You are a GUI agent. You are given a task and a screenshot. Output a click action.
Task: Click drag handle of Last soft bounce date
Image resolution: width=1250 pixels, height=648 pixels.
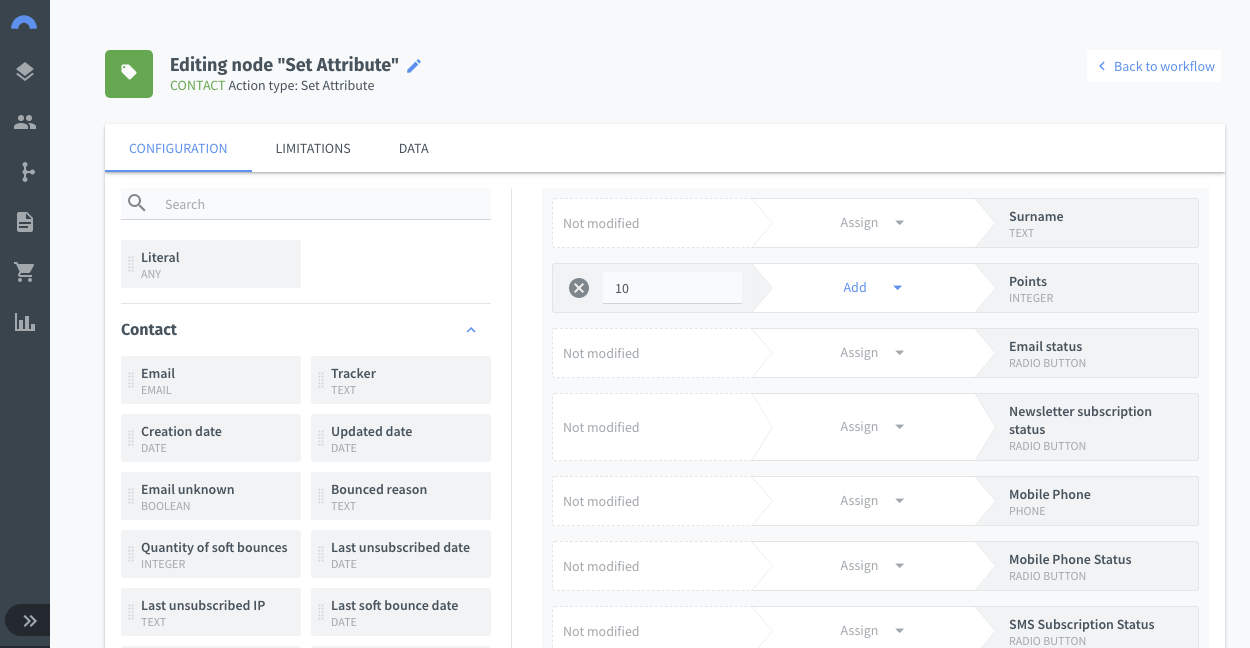click(321, 613)
